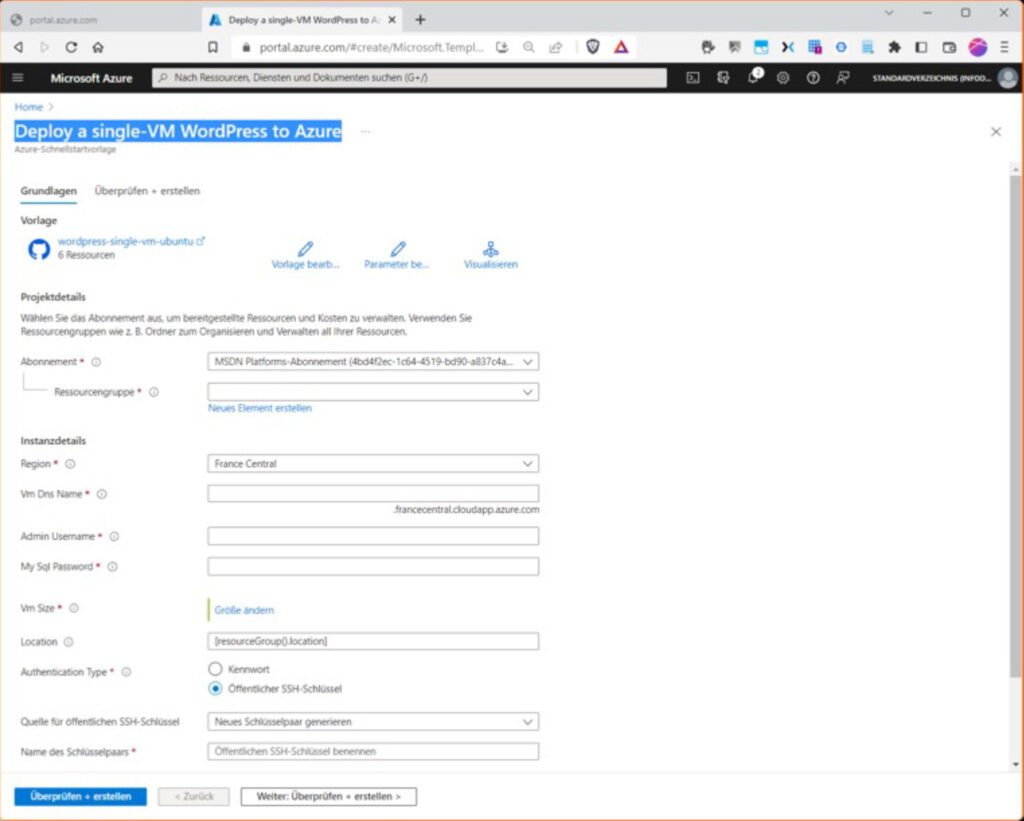Go to Home breadcrumb
This screenshot has width=1024, height=821.
coord(29,107)
